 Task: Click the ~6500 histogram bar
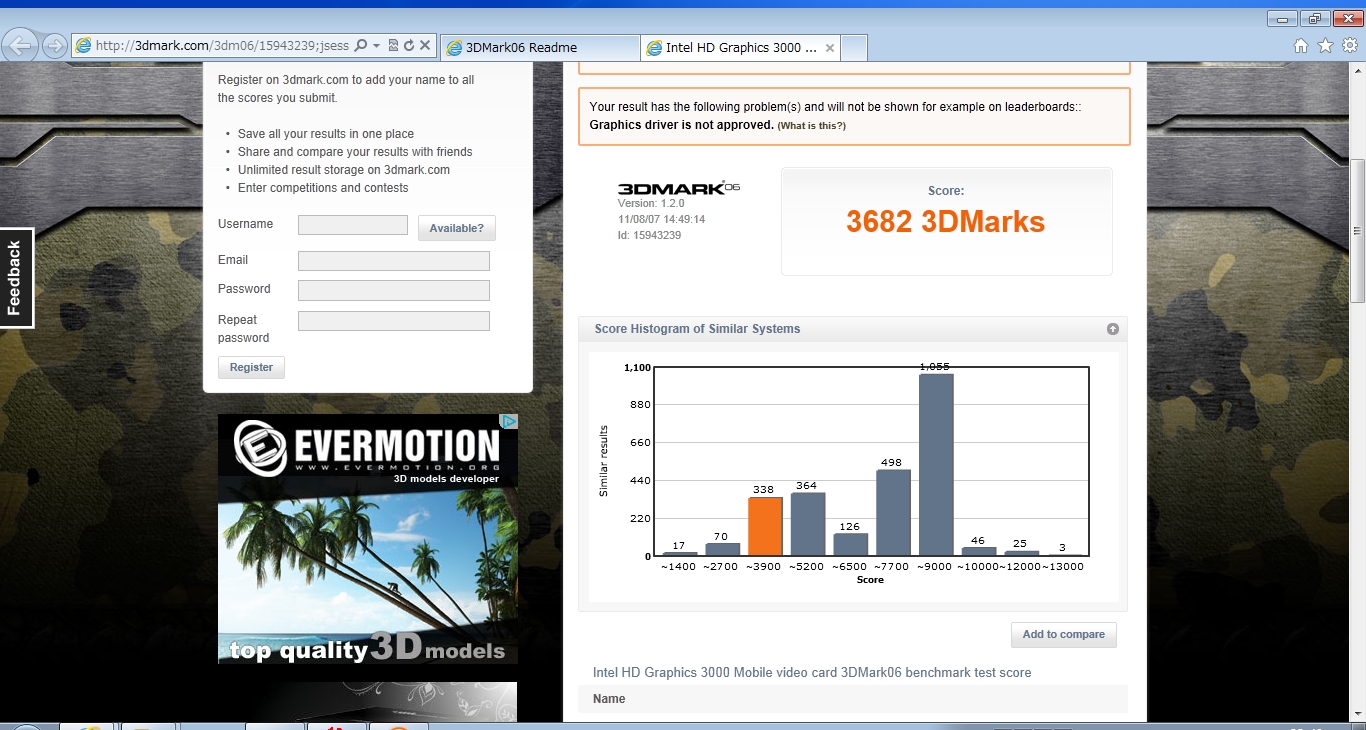point(851,544)
